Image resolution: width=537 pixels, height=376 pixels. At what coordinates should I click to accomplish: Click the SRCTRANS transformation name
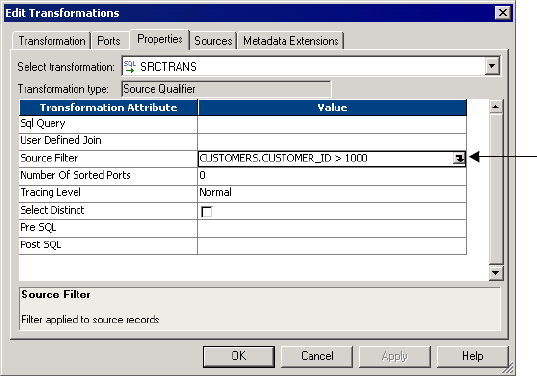click(168, 66)
